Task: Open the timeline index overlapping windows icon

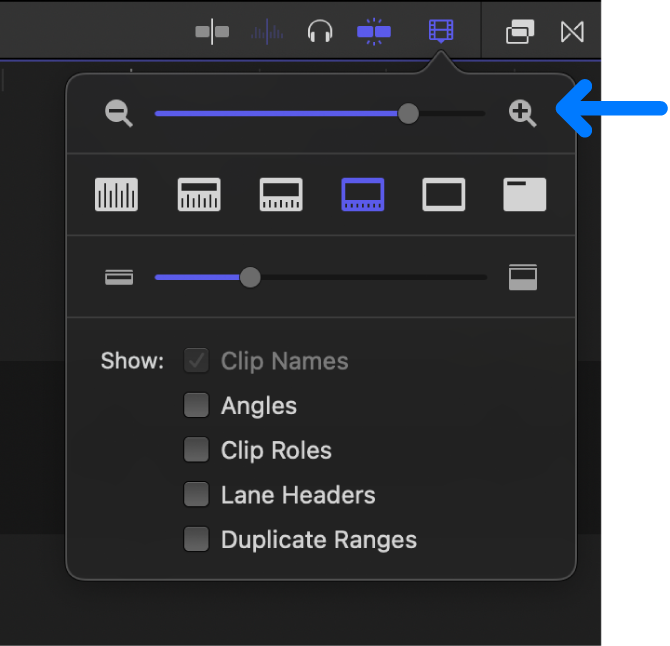Action: point(520,32)
